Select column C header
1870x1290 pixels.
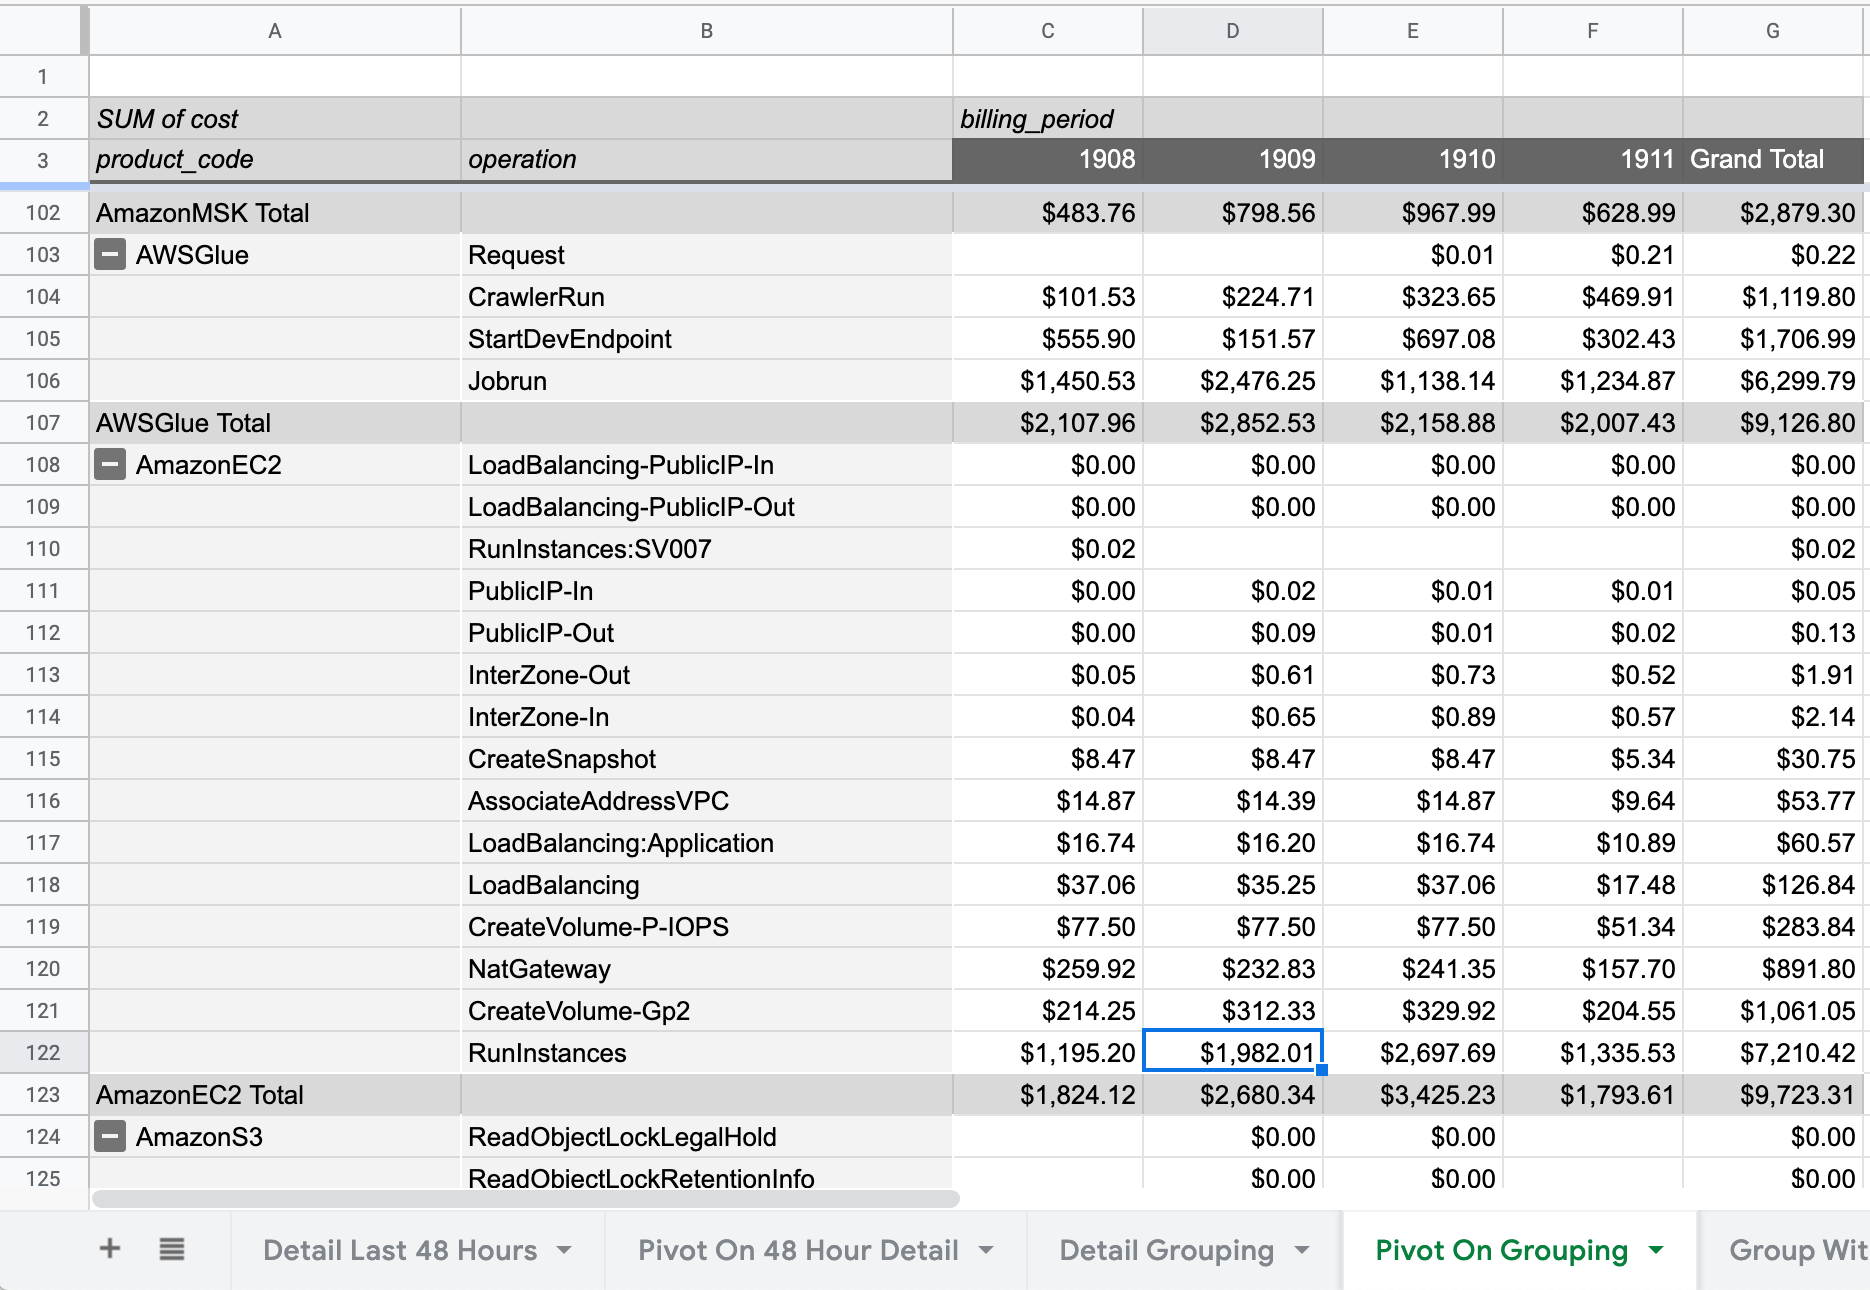tap(1048, 31)
